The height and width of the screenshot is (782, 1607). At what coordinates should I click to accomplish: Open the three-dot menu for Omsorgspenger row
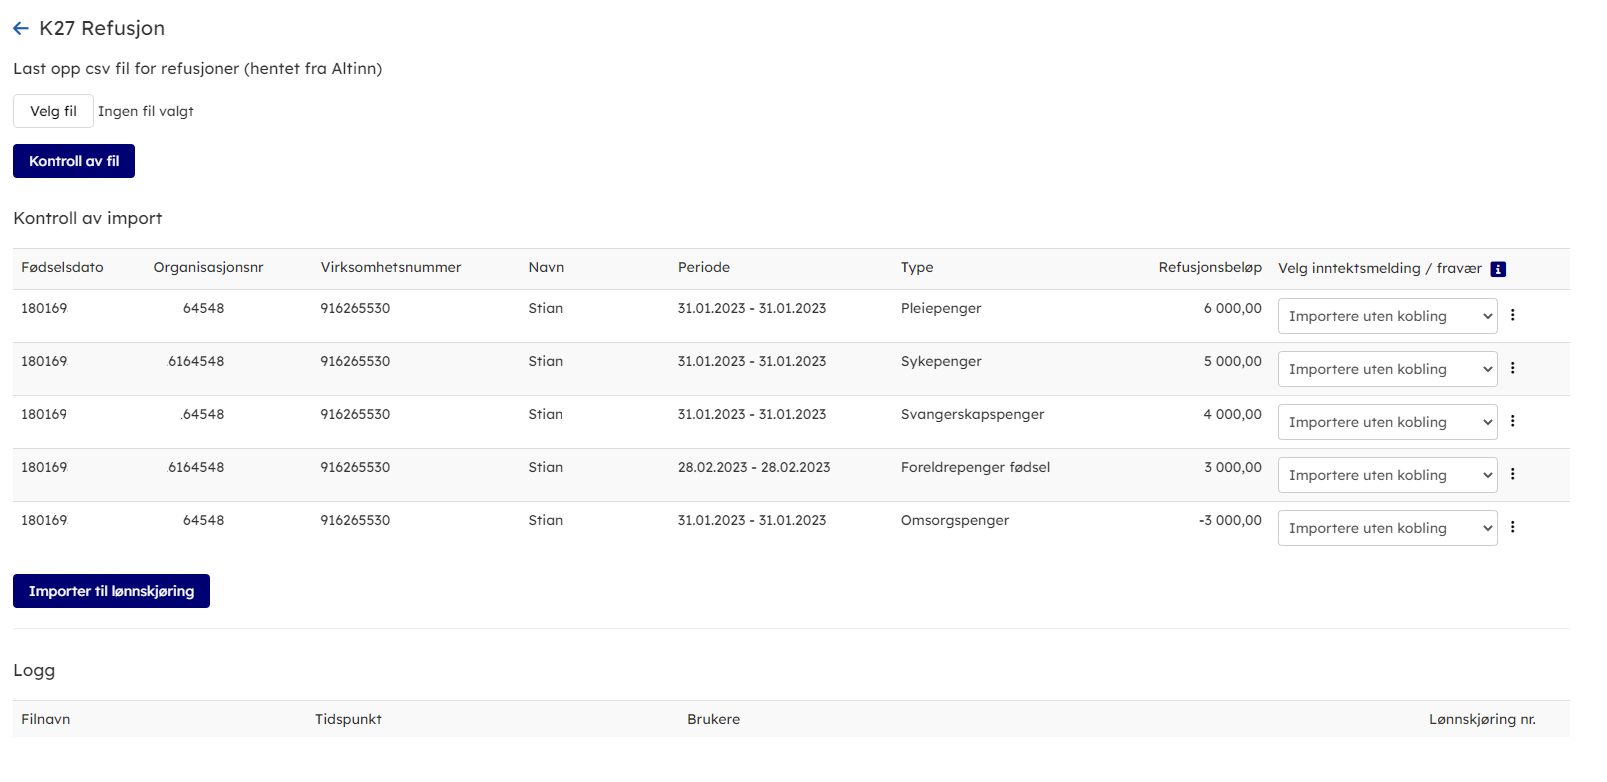(x=1512, y=527)
